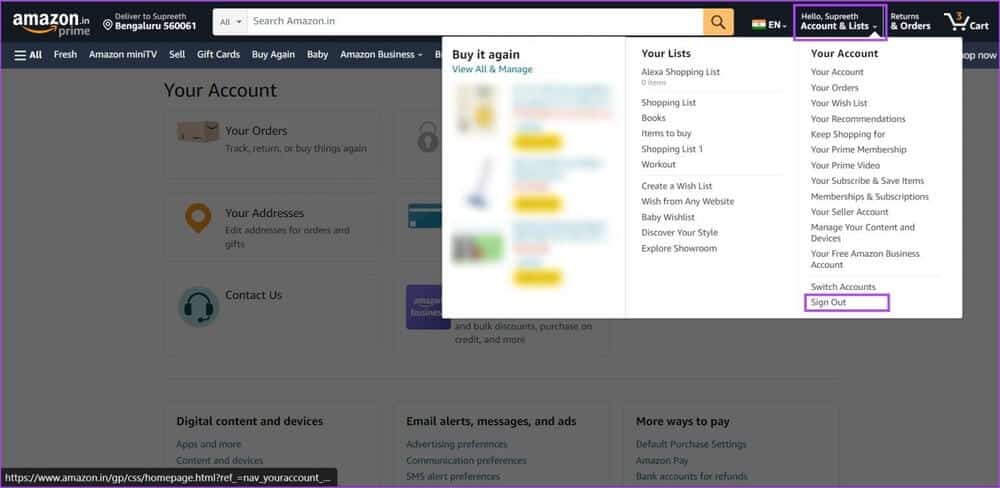This screenshot has width=1000, height=488.
Task: Click Apps and more link
Action: point(209,444)
